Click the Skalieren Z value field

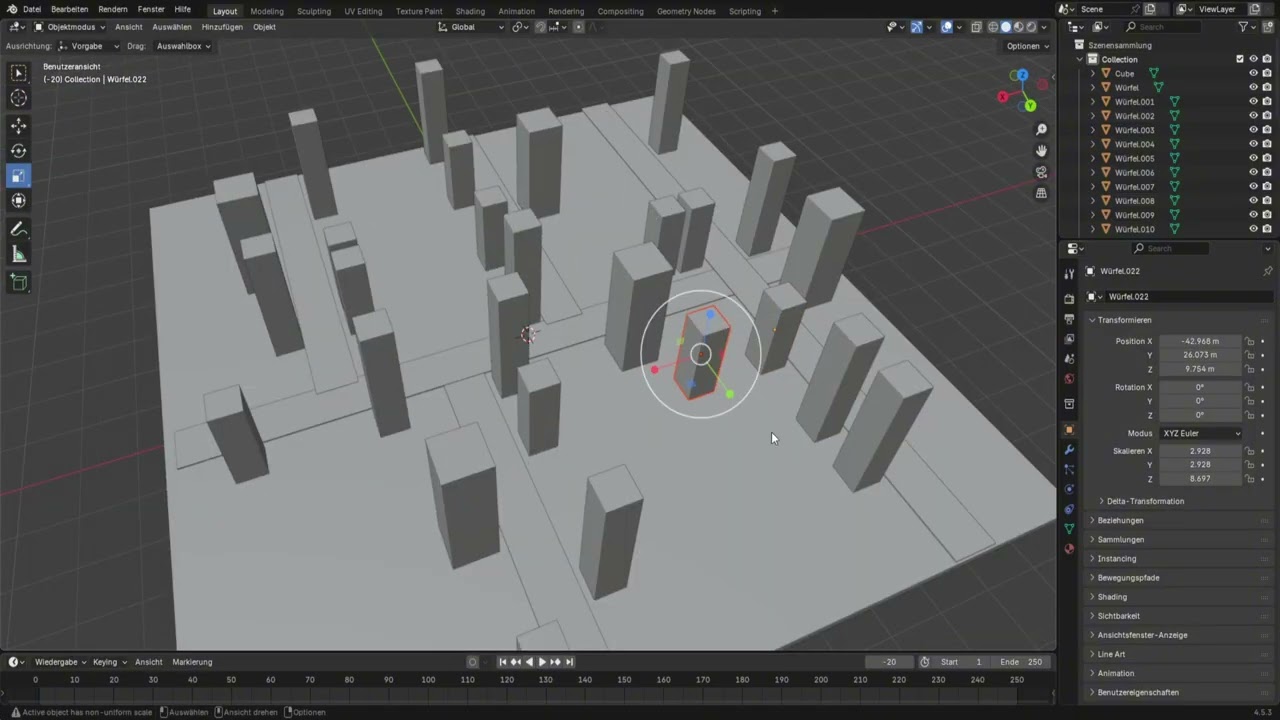point(1200,479)
